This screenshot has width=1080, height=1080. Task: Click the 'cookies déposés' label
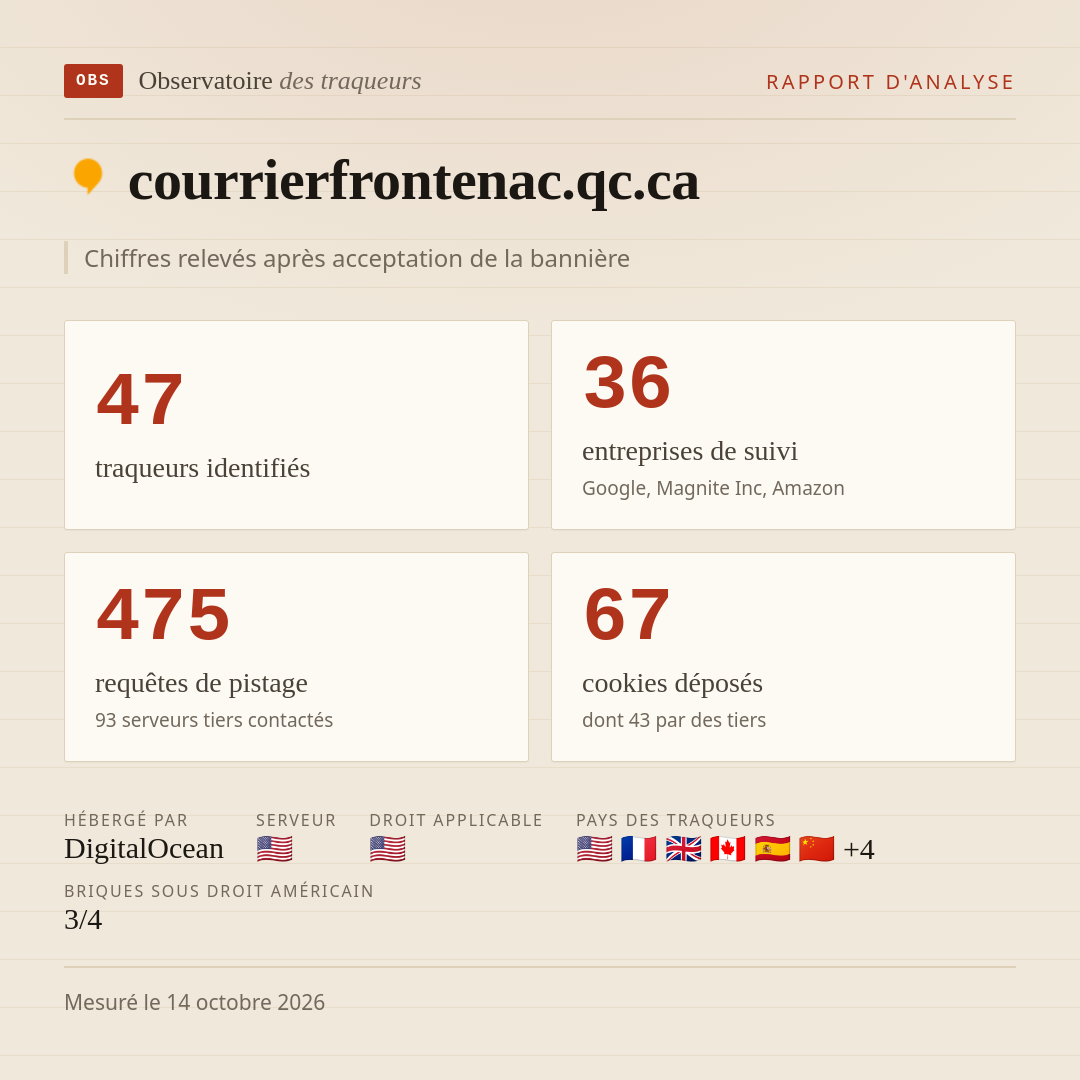pyautogui.click(x=672, y=683)
